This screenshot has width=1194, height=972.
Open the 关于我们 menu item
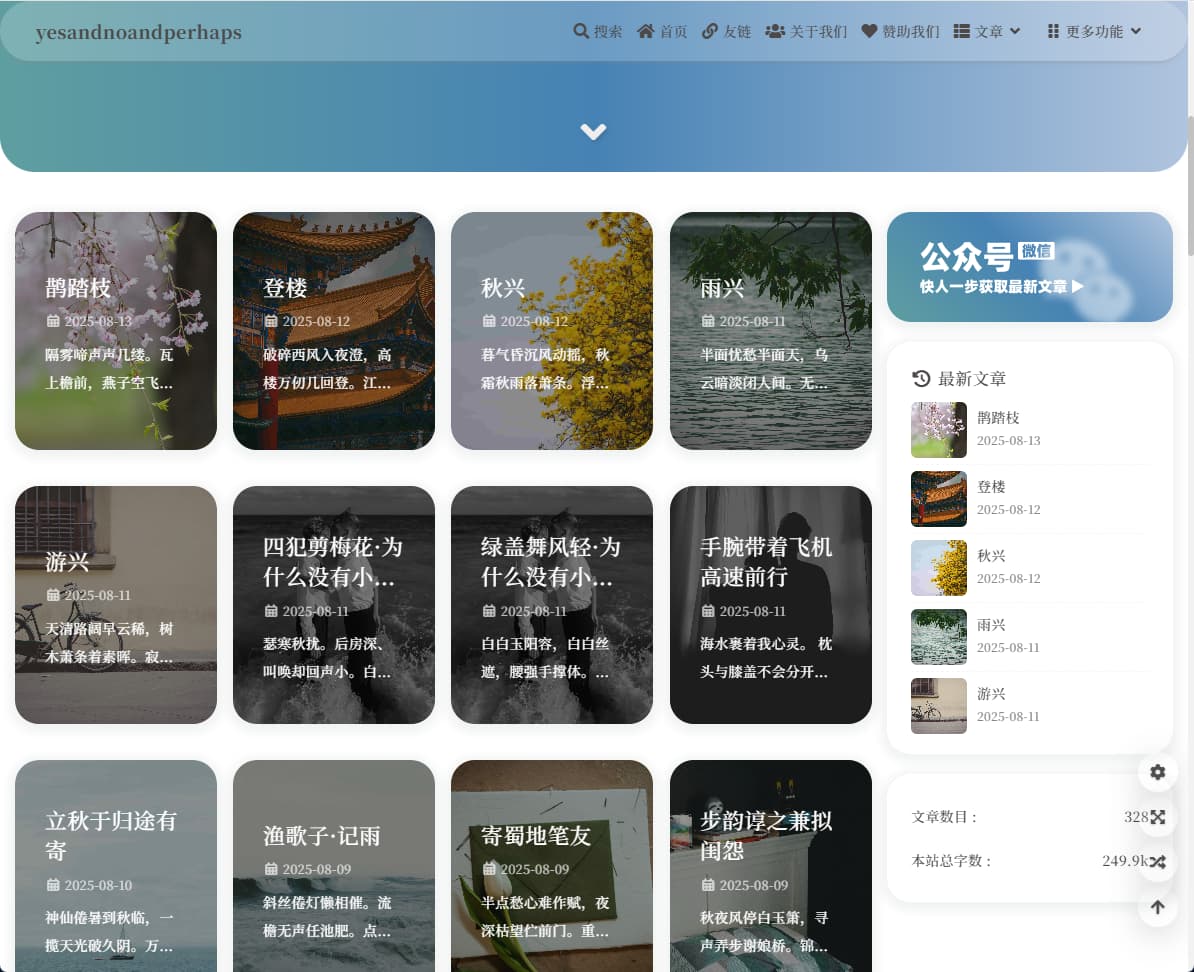pos(818,31)
